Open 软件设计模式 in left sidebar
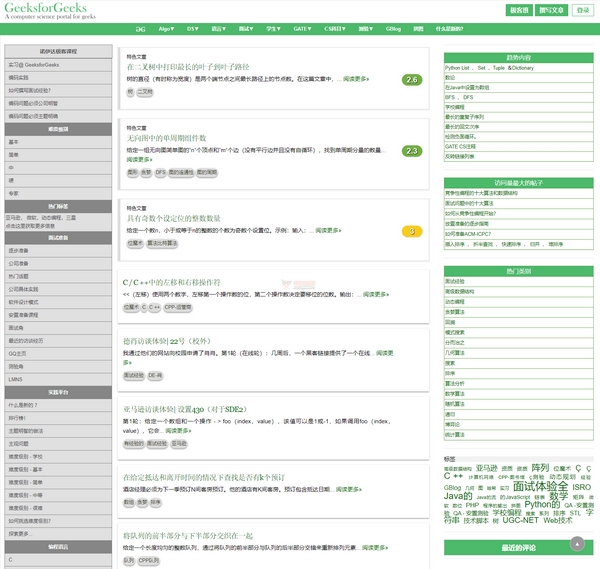 58,302
